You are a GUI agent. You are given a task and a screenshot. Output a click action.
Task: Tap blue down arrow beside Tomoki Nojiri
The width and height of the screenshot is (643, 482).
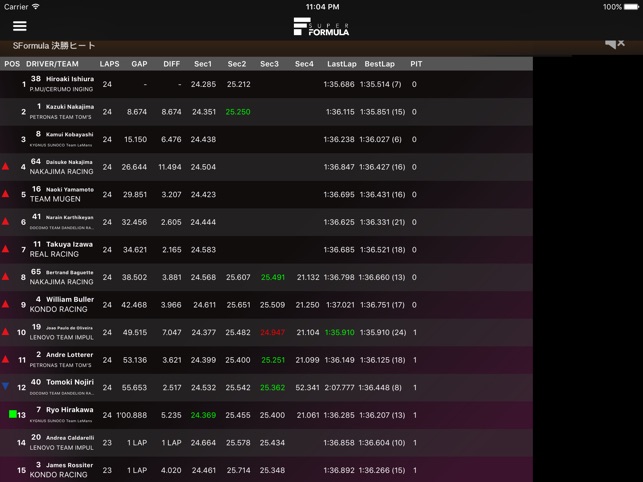click(x=5, y=386)
